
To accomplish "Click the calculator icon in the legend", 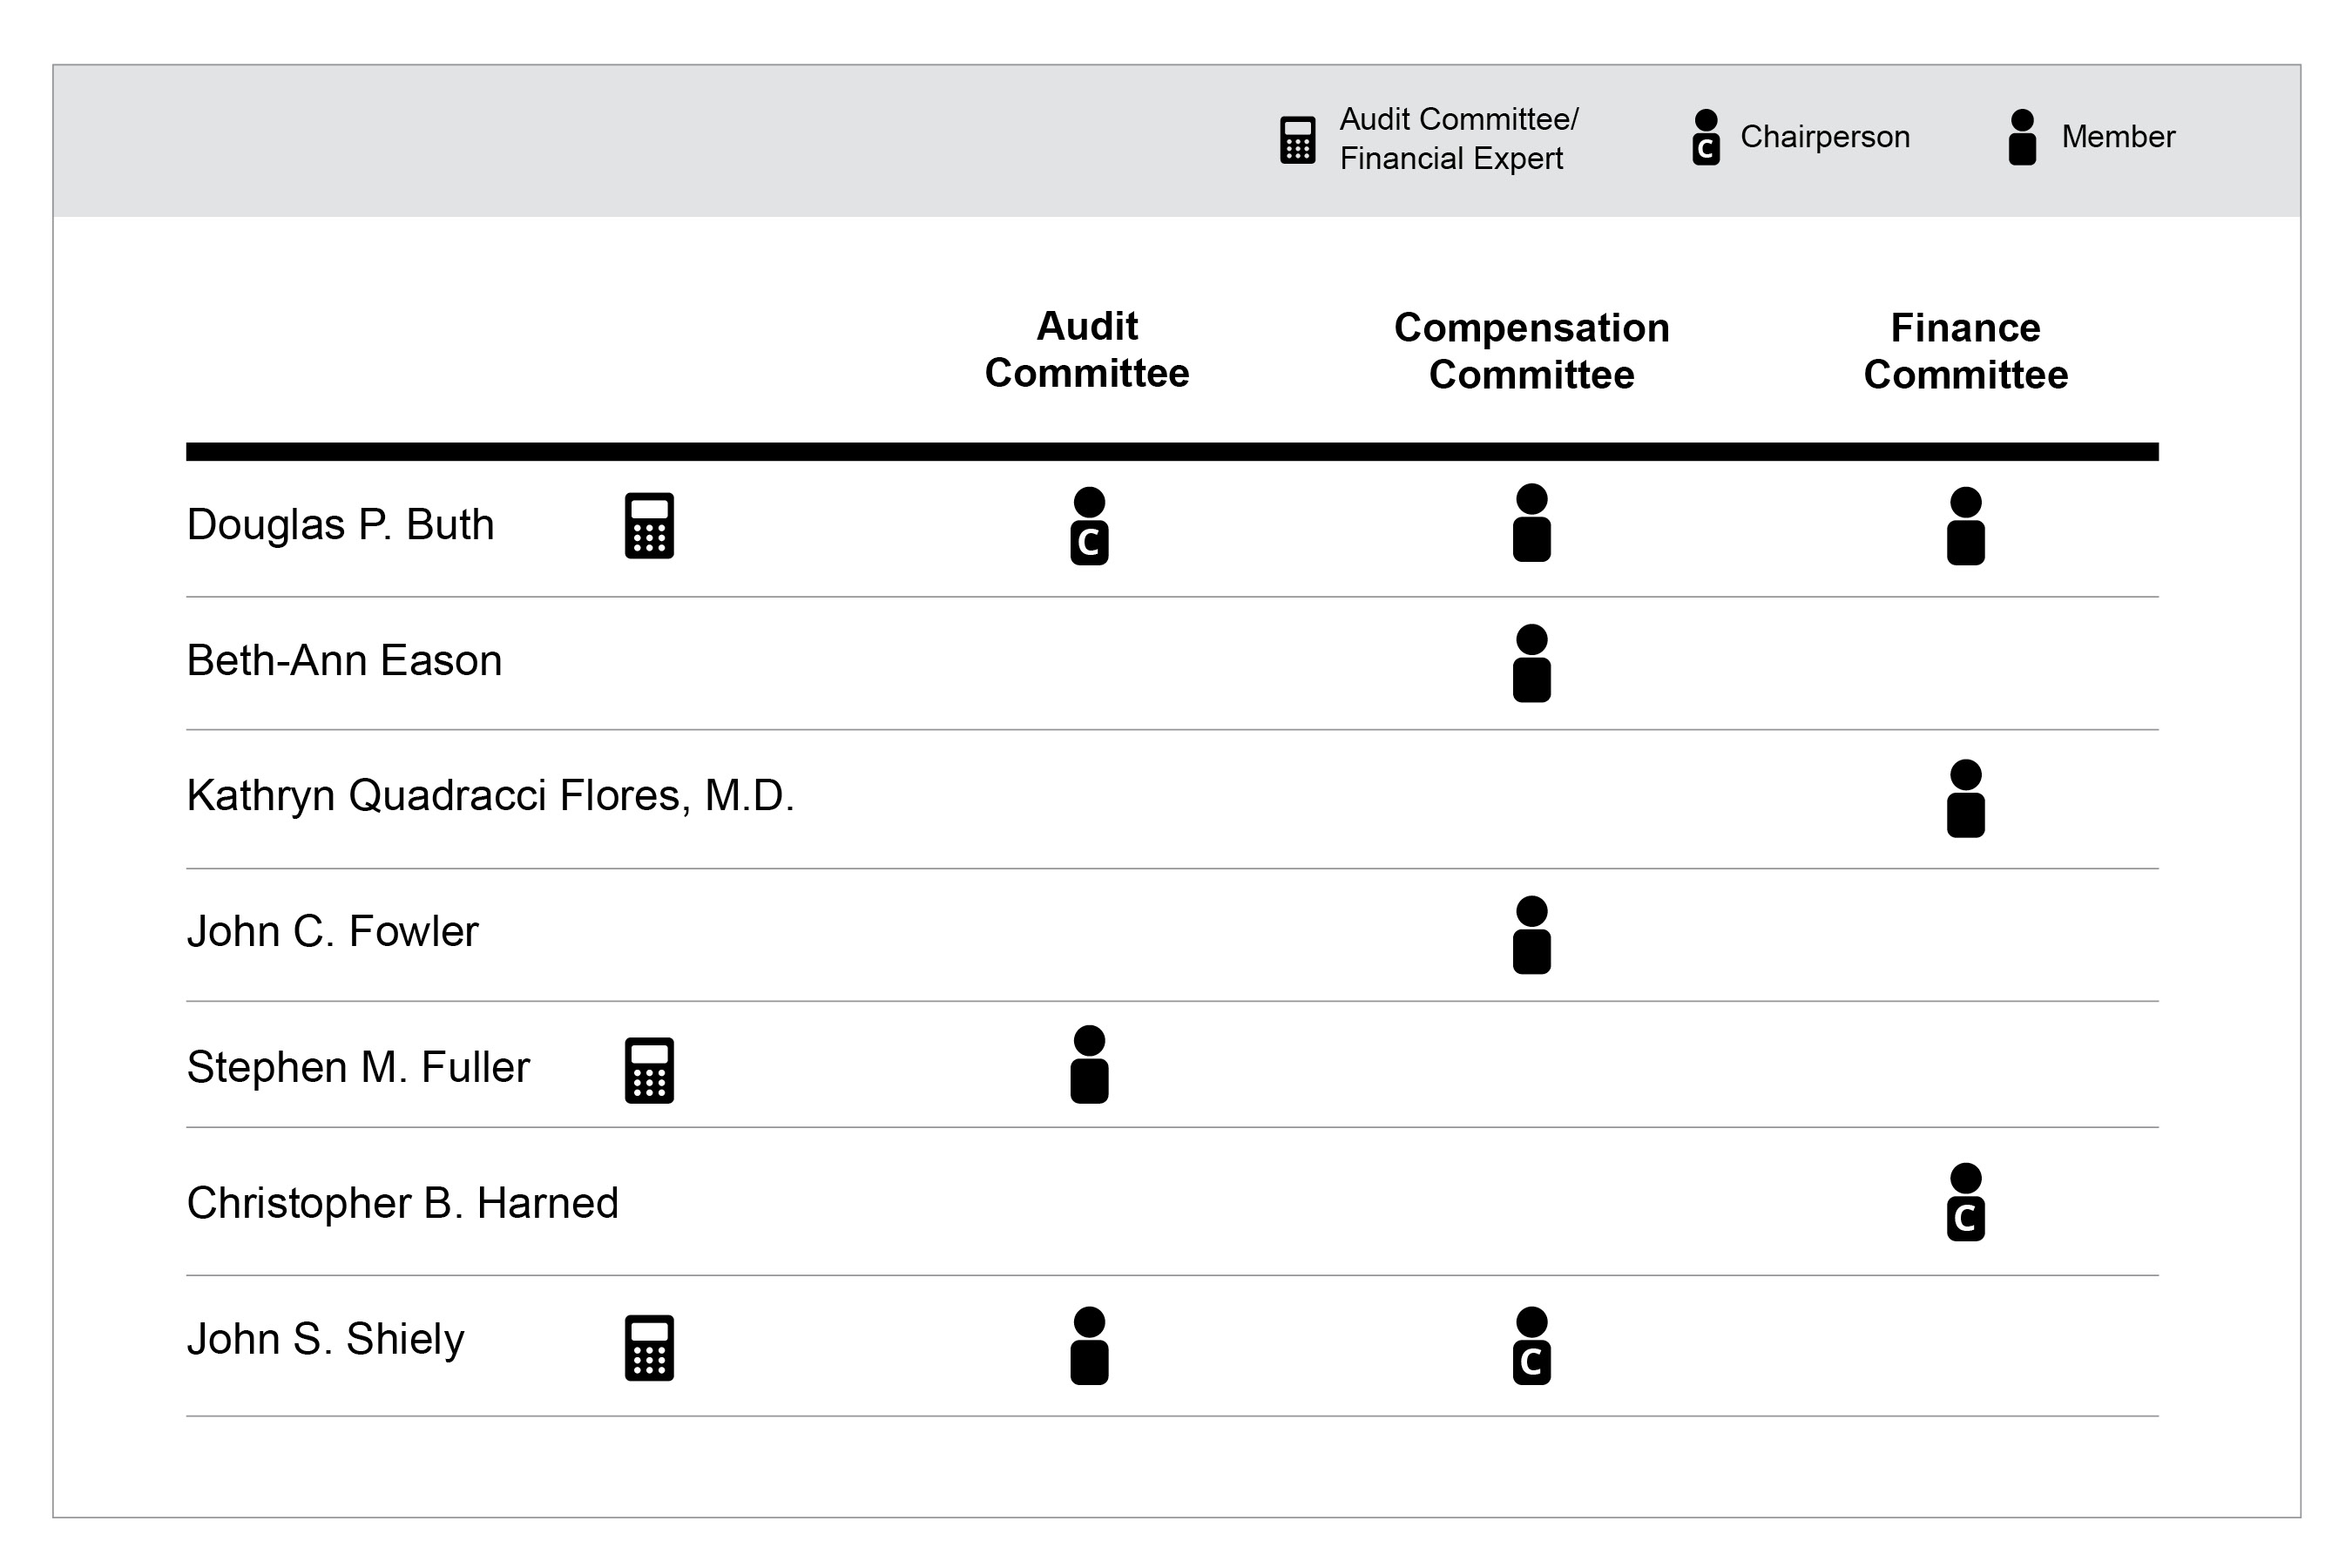I will [x=1297, y=140].
